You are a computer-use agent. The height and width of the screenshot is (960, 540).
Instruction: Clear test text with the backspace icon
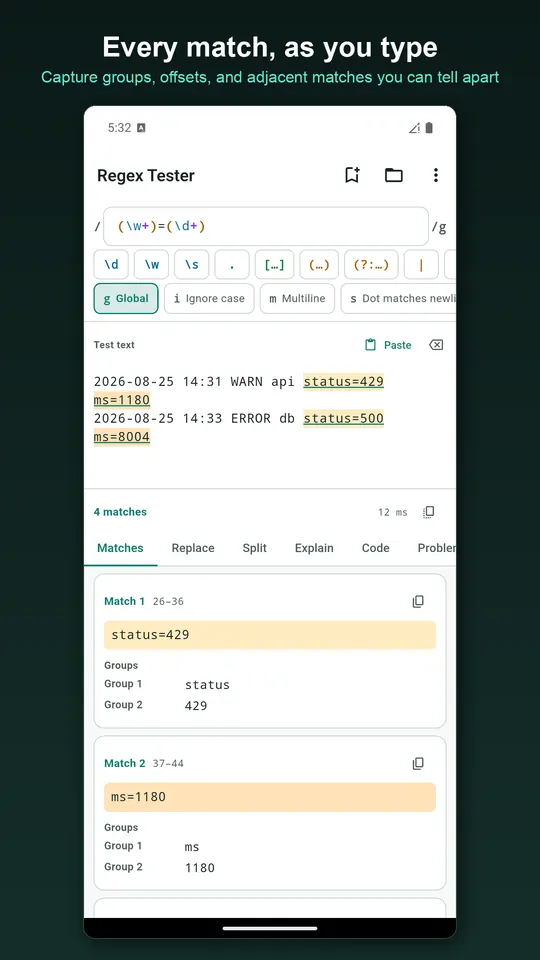pyautogui.click(x=436, y=345)
